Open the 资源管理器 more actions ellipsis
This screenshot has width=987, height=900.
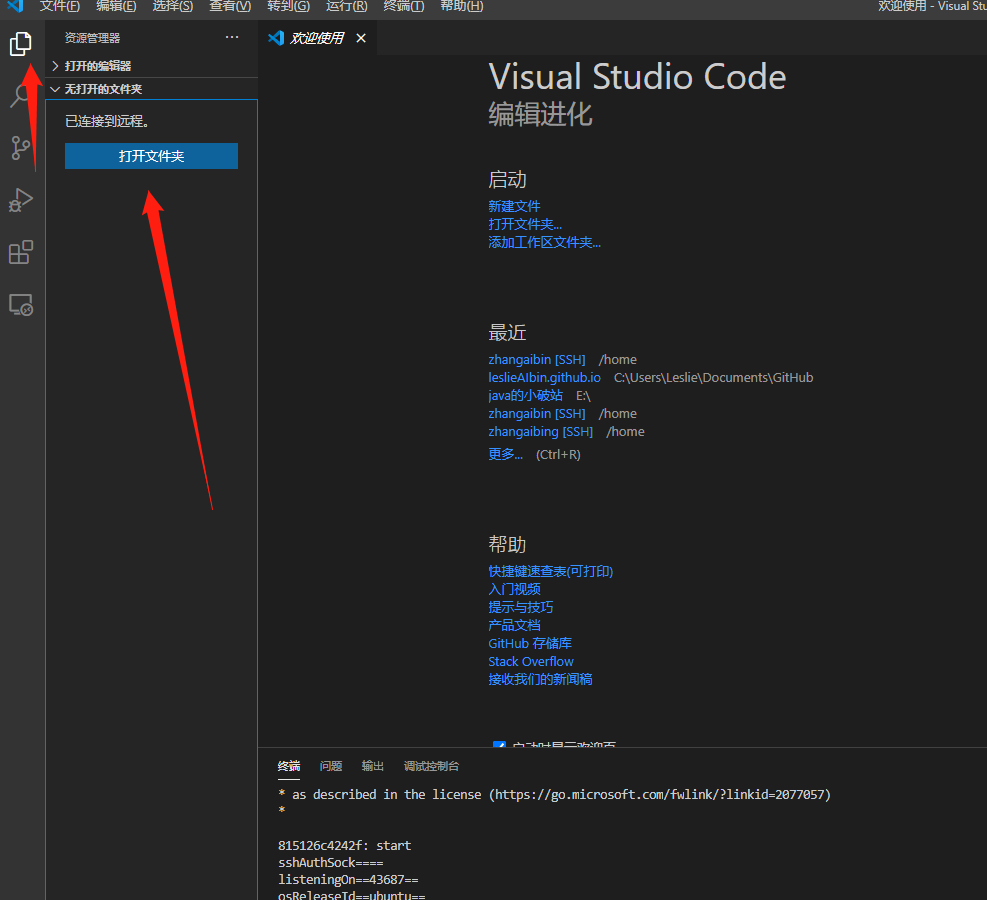tap(232, 37)
